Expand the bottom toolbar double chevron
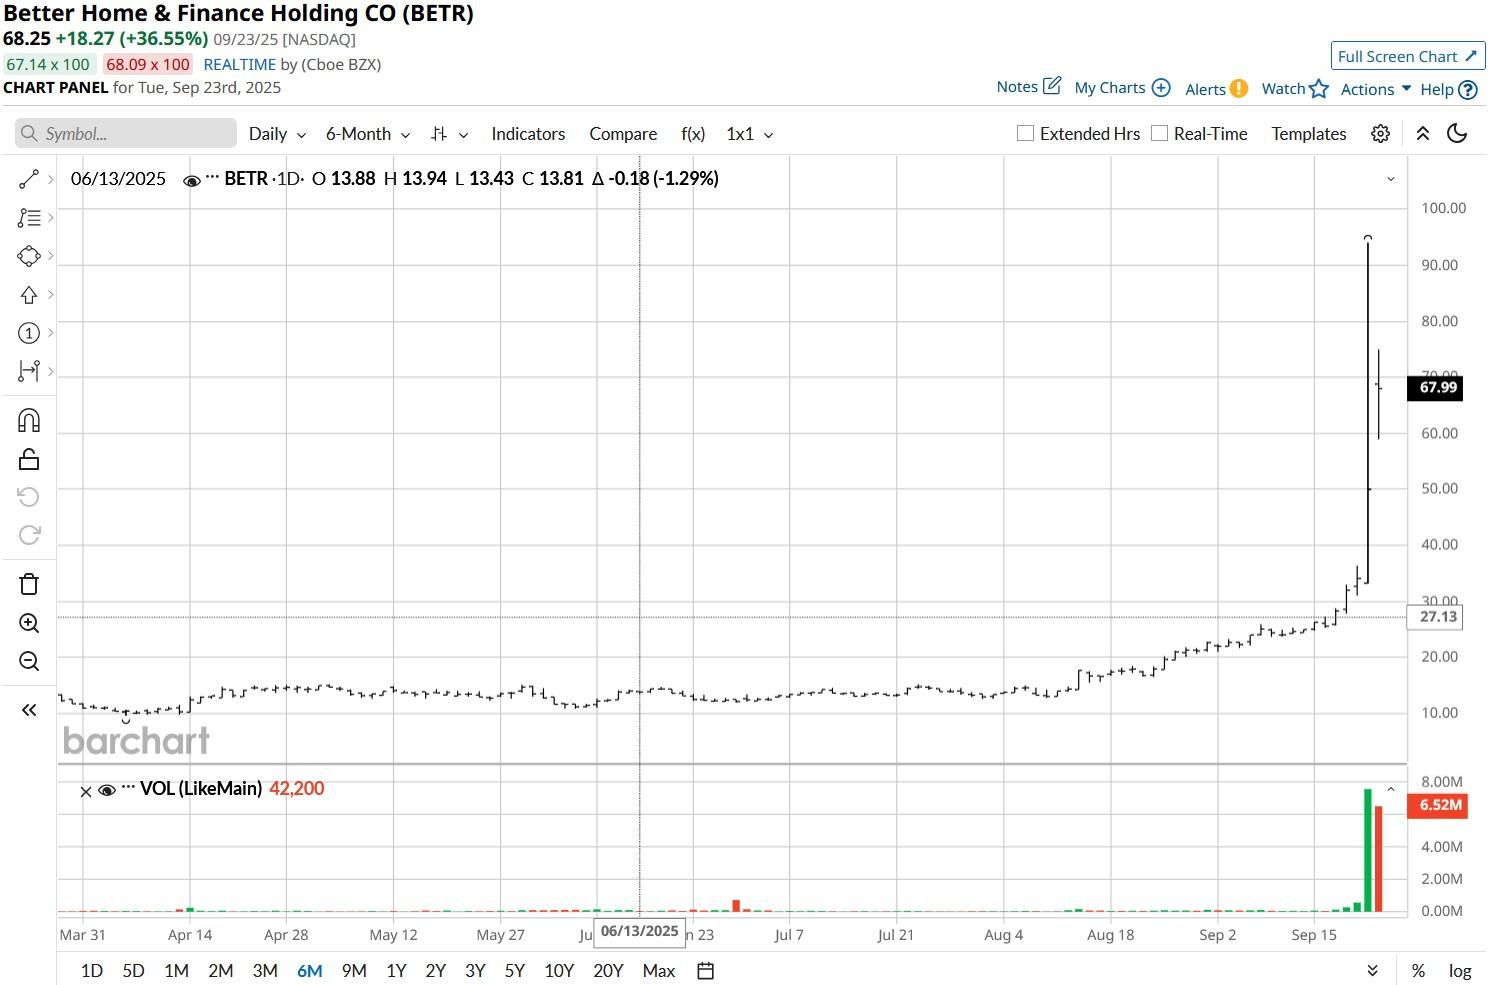Screen dimensions: 1492x985 [x=1372, y=971]
